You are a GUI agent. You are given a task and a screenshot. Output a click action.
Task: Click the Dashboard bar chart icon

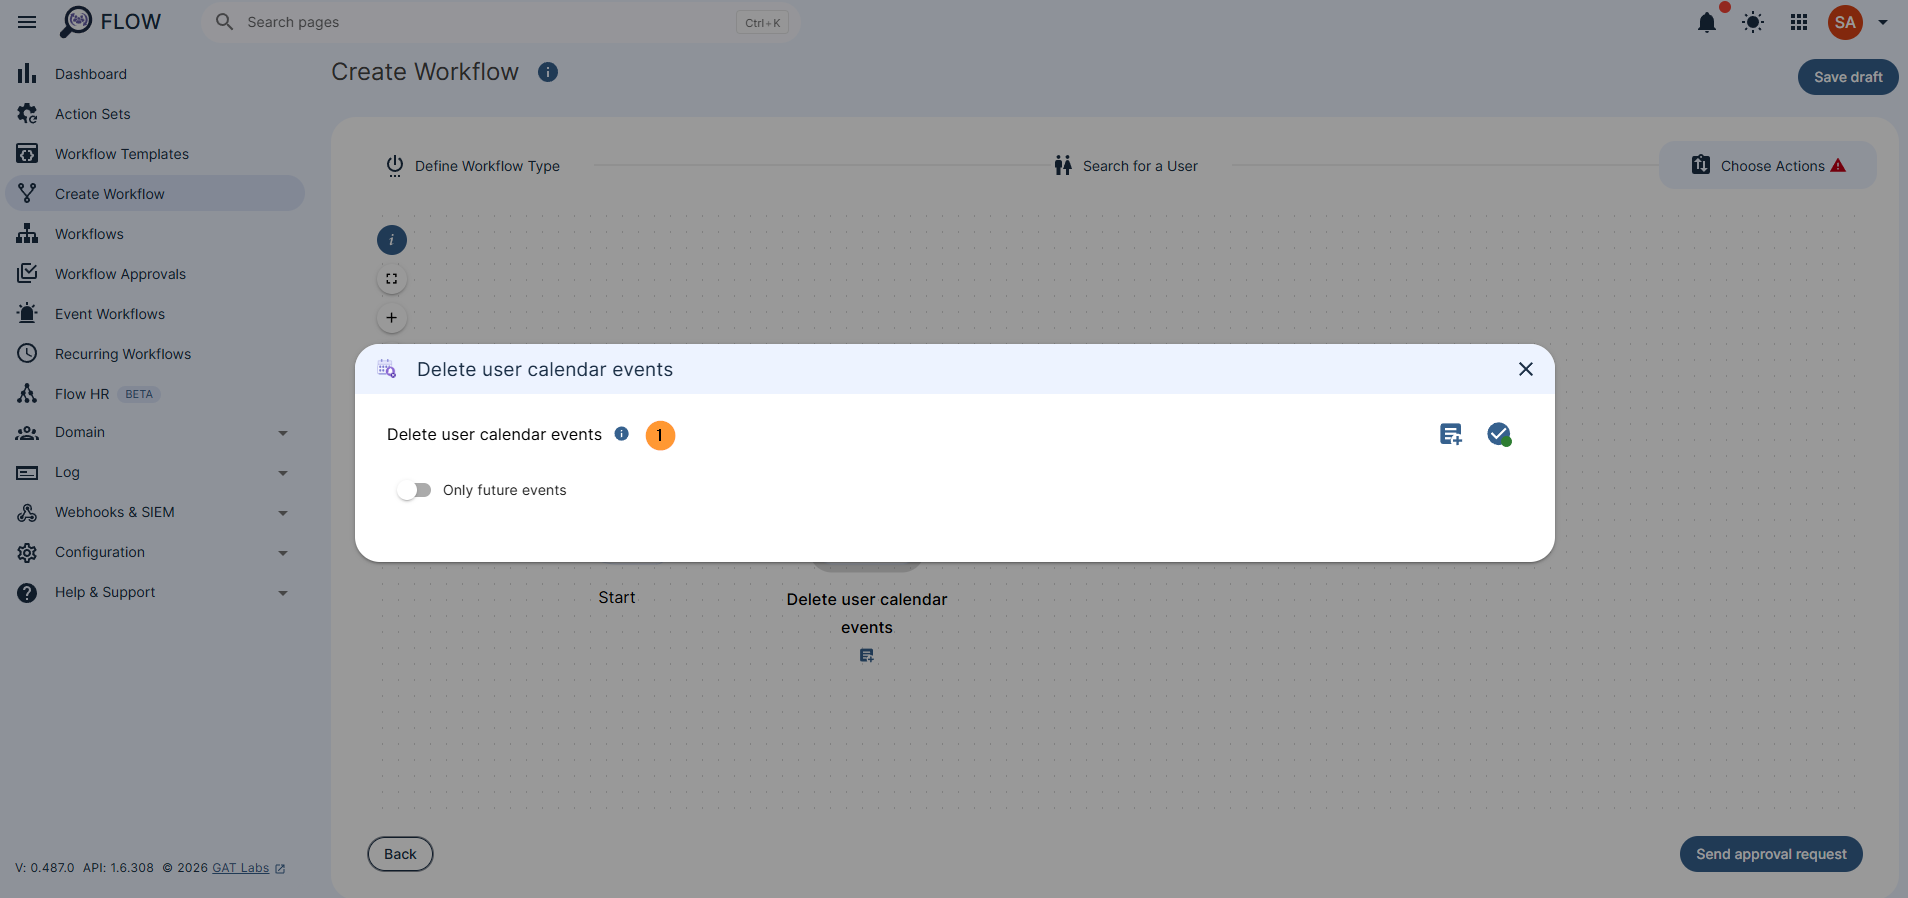coord(27,74)
